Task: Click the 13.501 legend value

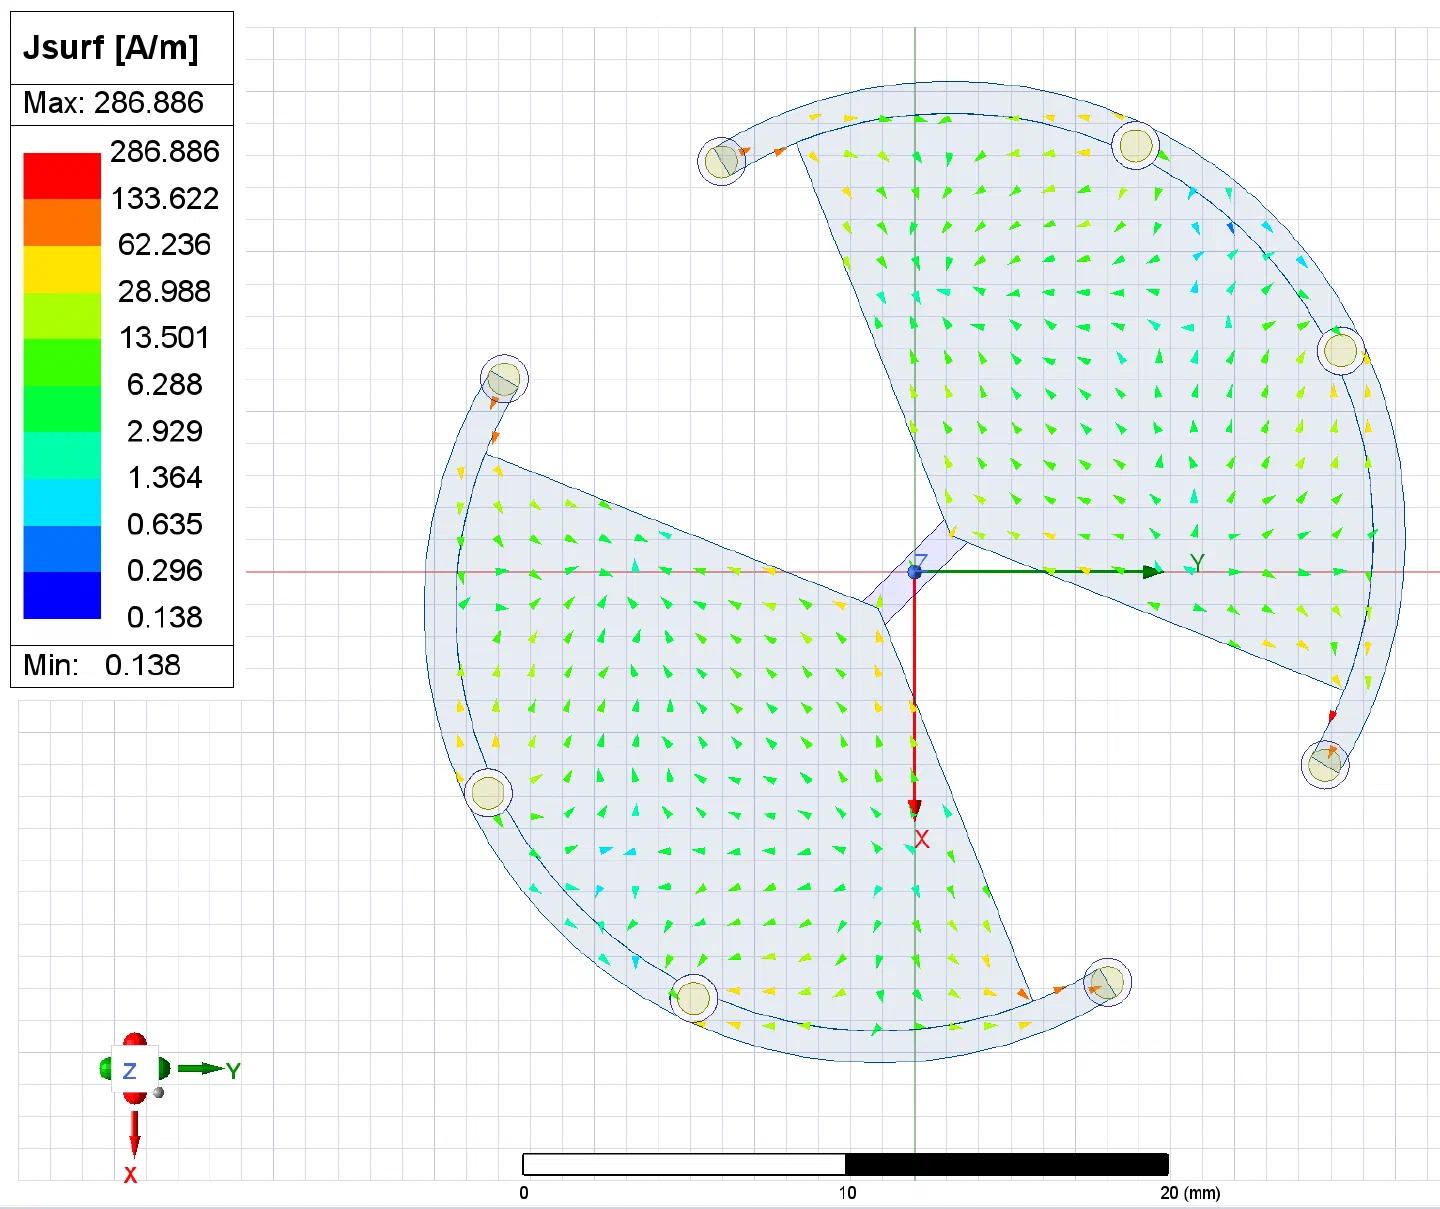Action: pyautogui.click(x=165, y=338)
